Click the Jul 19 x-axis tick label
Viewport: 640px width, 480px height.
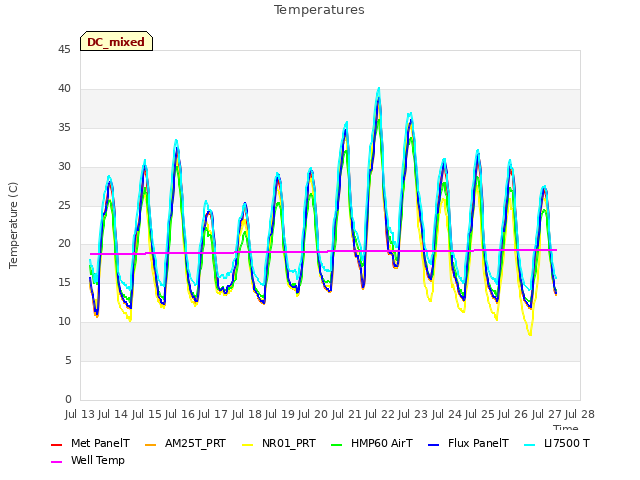pos(280,414)
